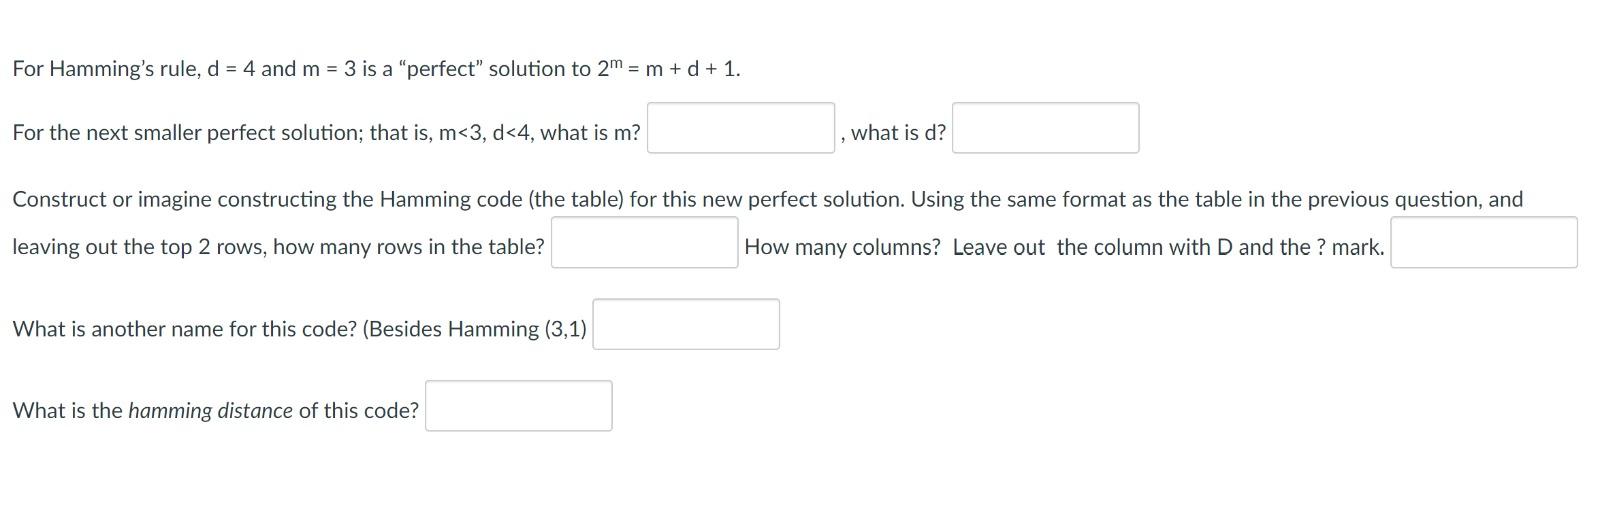Image resolution: width=1600 pixels, height=507 pixels.
Task: Click the answer box for 'what is d?'
Action: click(x=1045, y=128)
